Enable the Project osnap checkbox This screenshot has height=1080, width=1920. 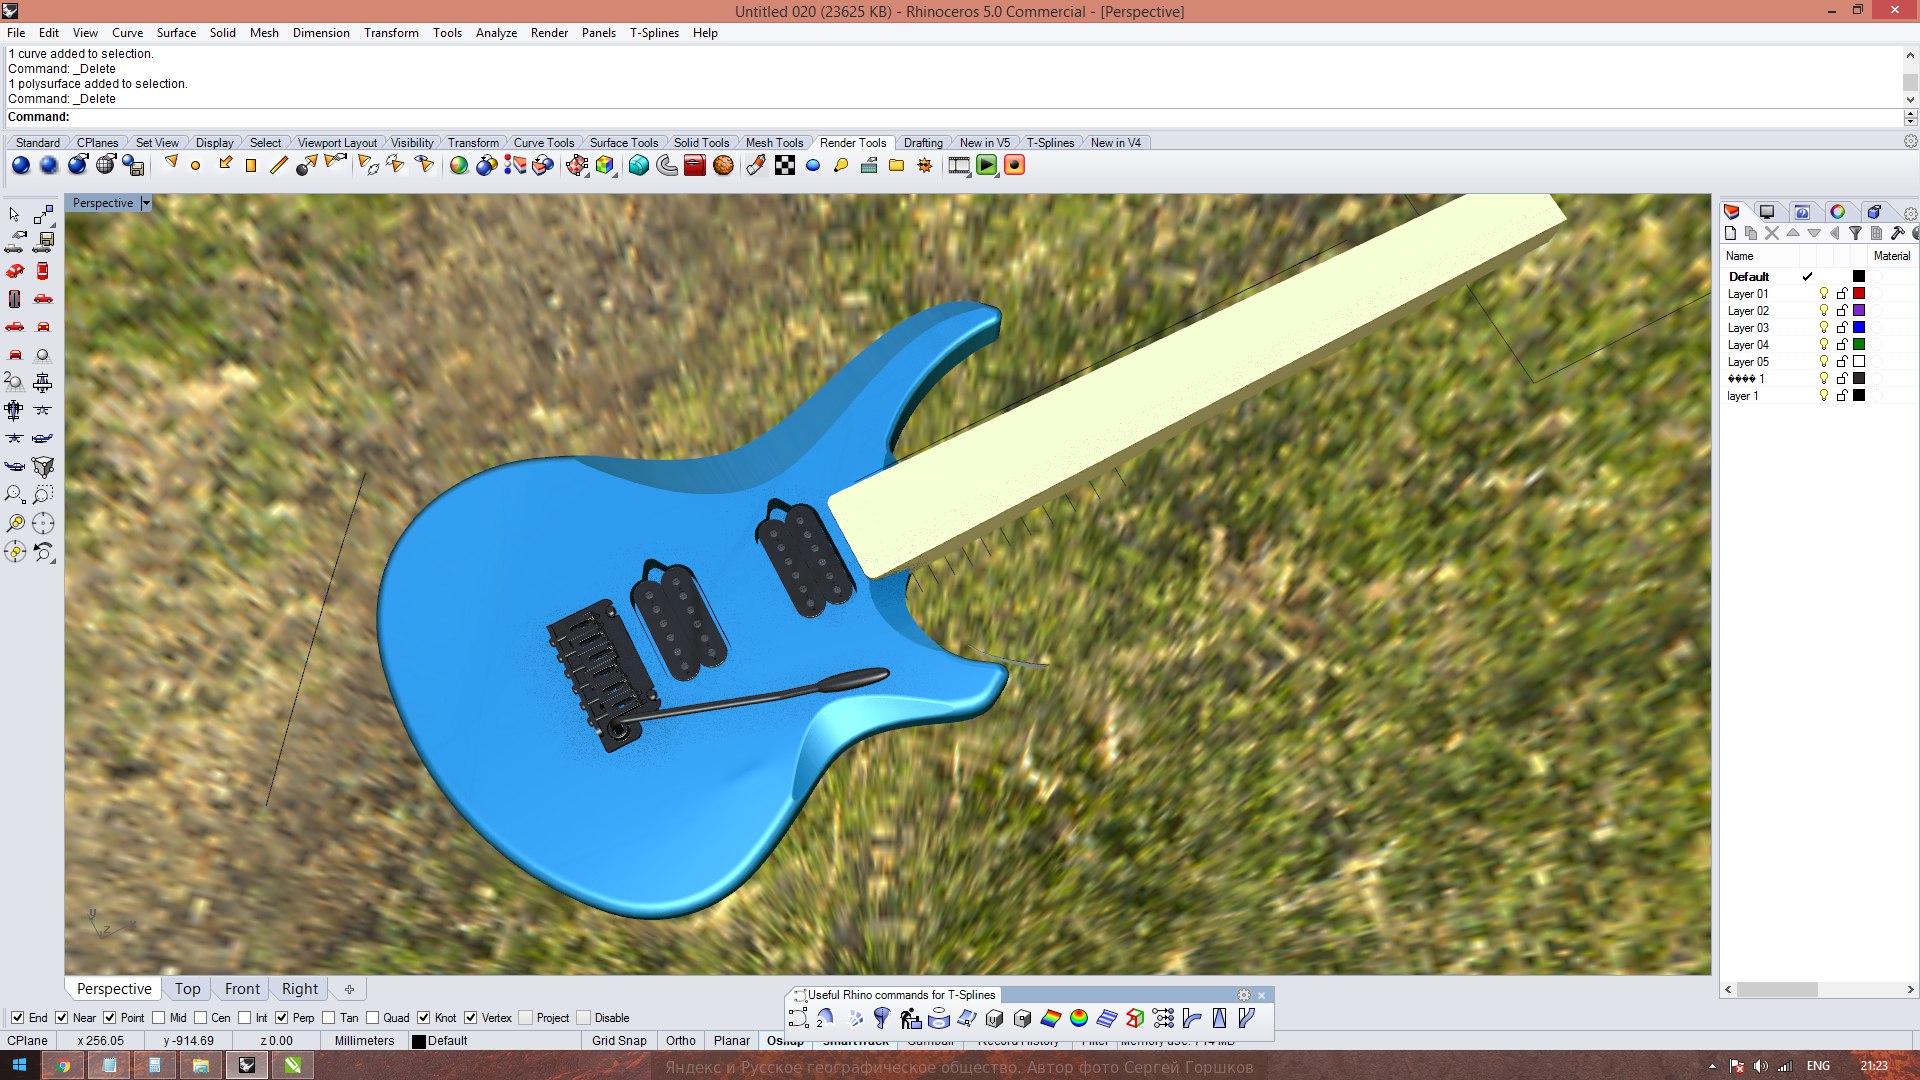tap(526, 1018)
